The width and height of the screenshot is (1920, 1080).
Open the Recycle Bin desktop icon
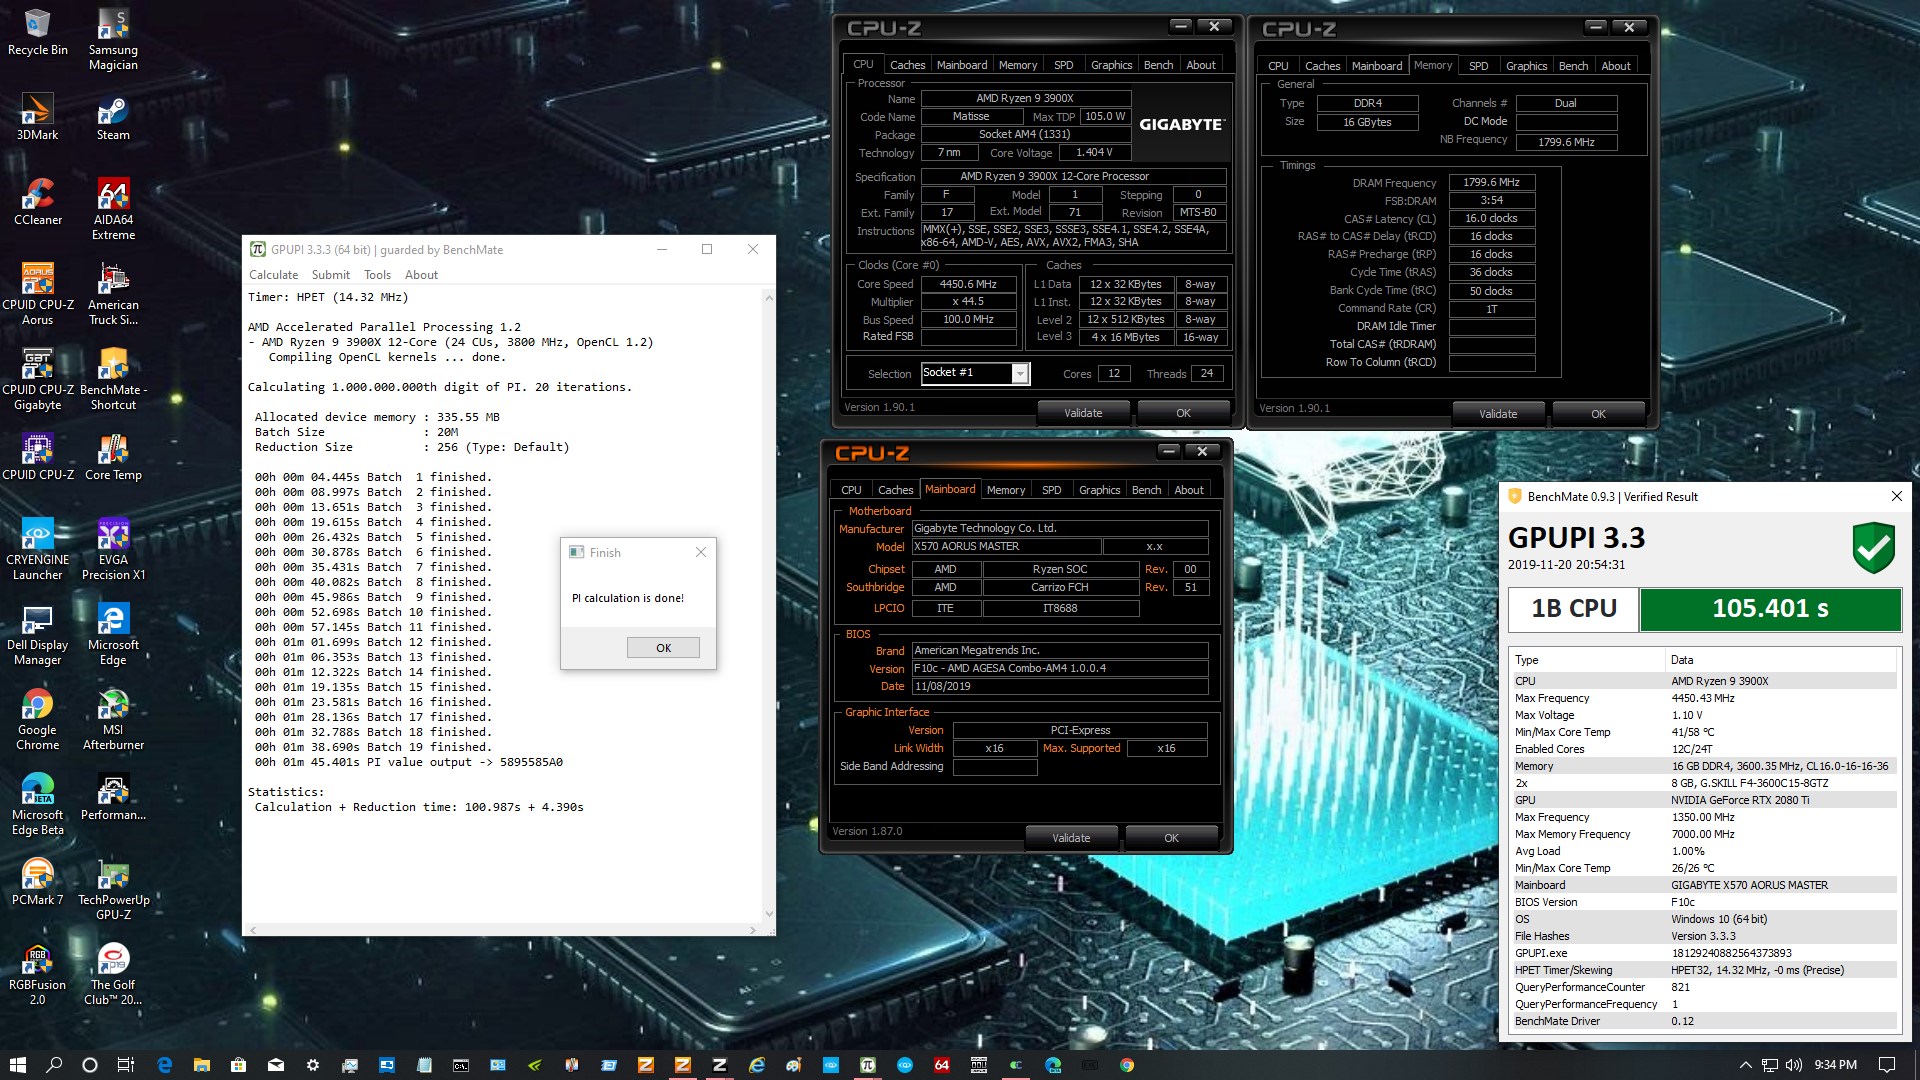point(38,33)
